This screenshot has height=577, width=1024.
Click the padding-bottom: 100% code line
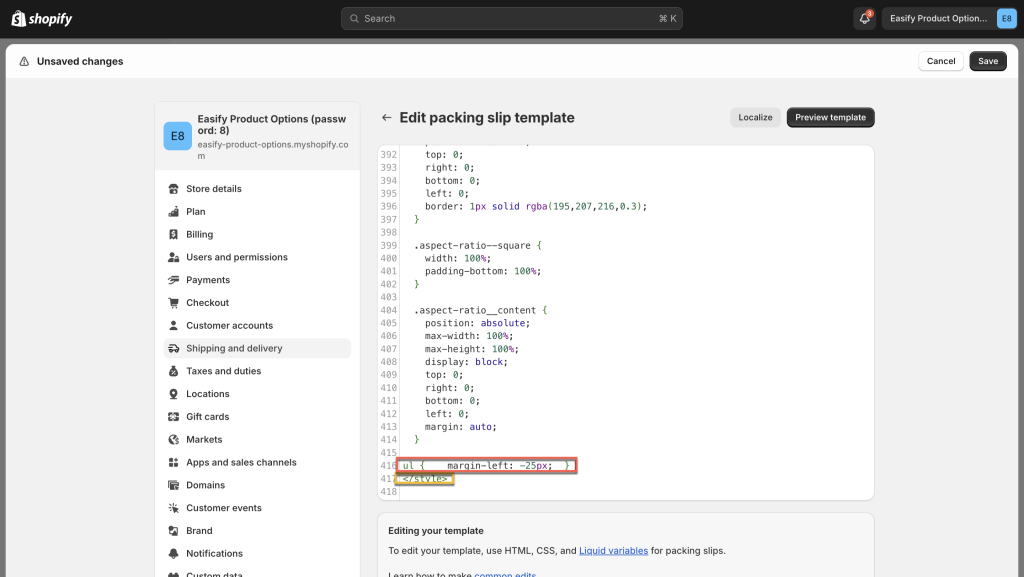[x=483, y=272]
